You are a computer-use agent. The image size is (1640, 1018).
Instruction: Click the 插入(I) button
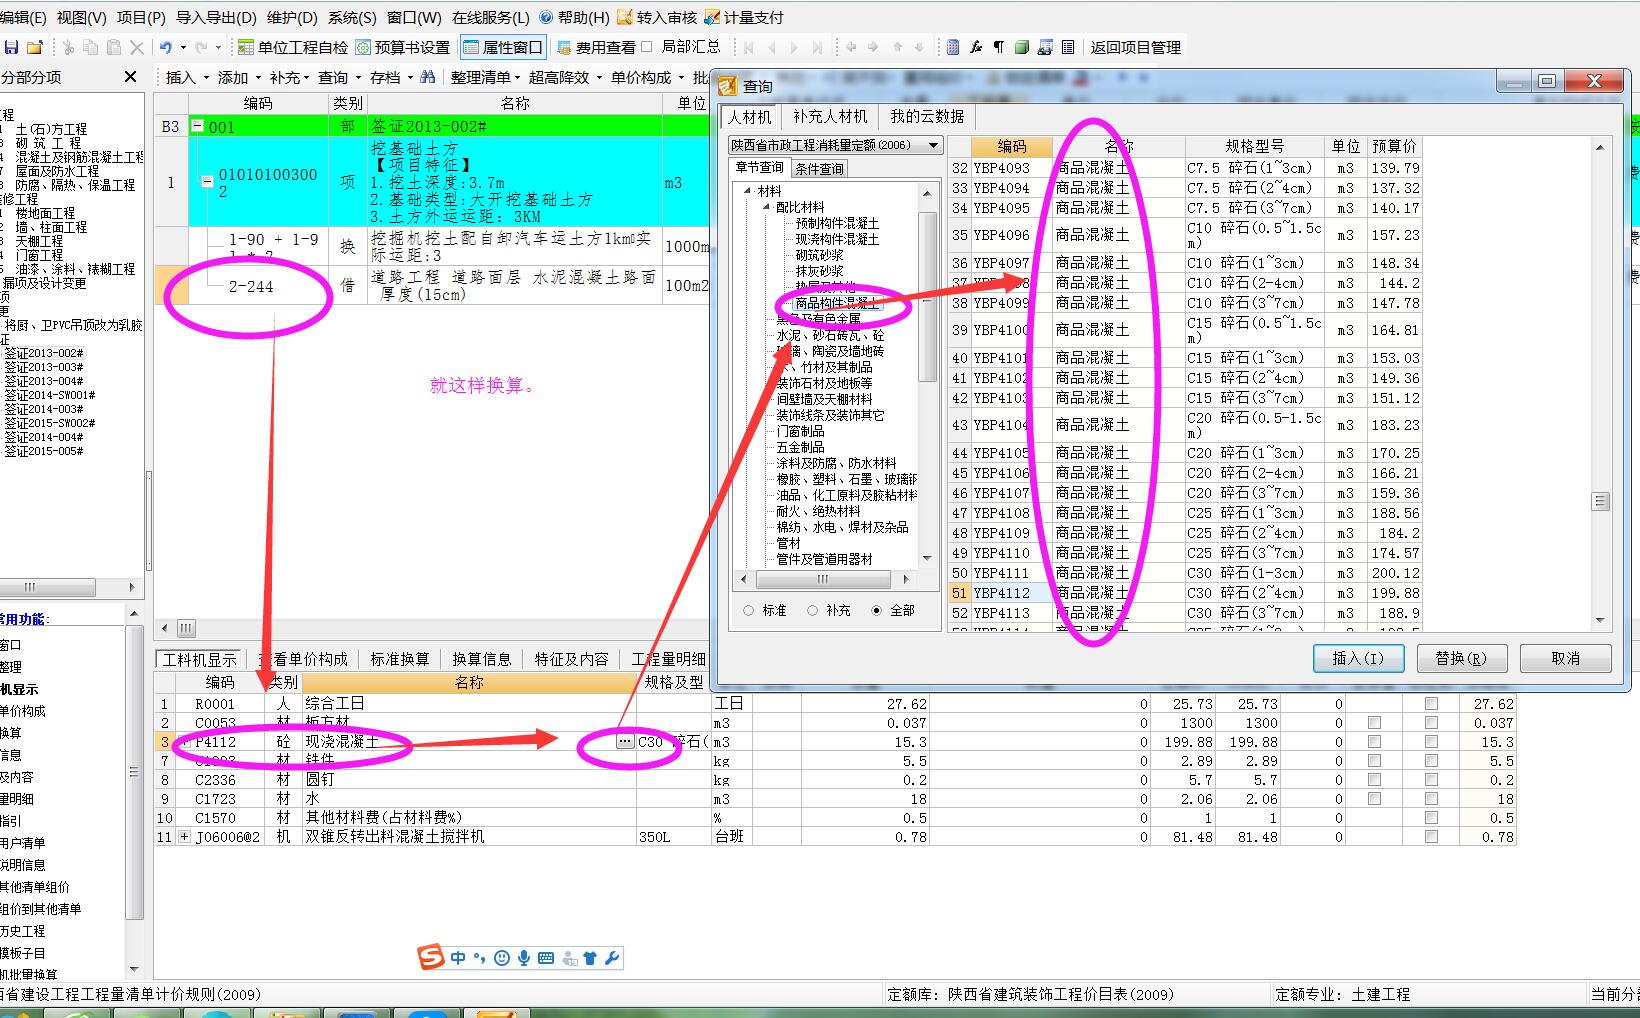(x=1358, y=658)
